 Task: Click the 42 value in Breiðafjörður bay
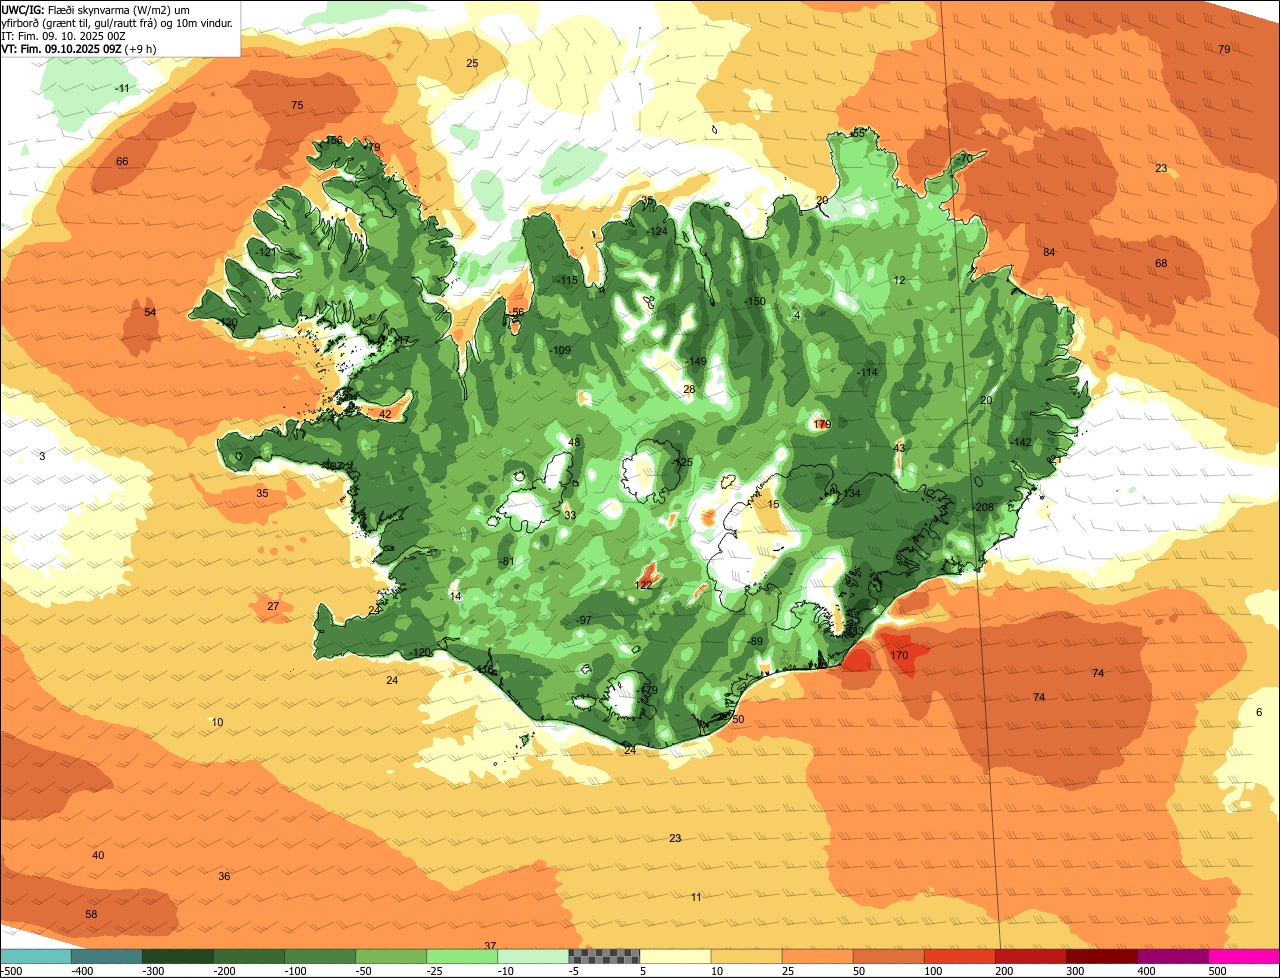tap(385, 415)
